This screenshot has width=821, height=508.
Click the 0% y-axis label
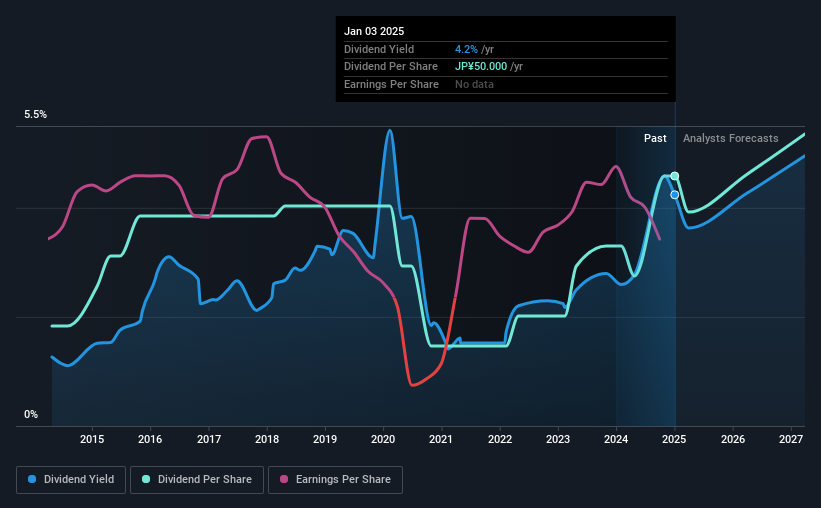pos(31,414)
